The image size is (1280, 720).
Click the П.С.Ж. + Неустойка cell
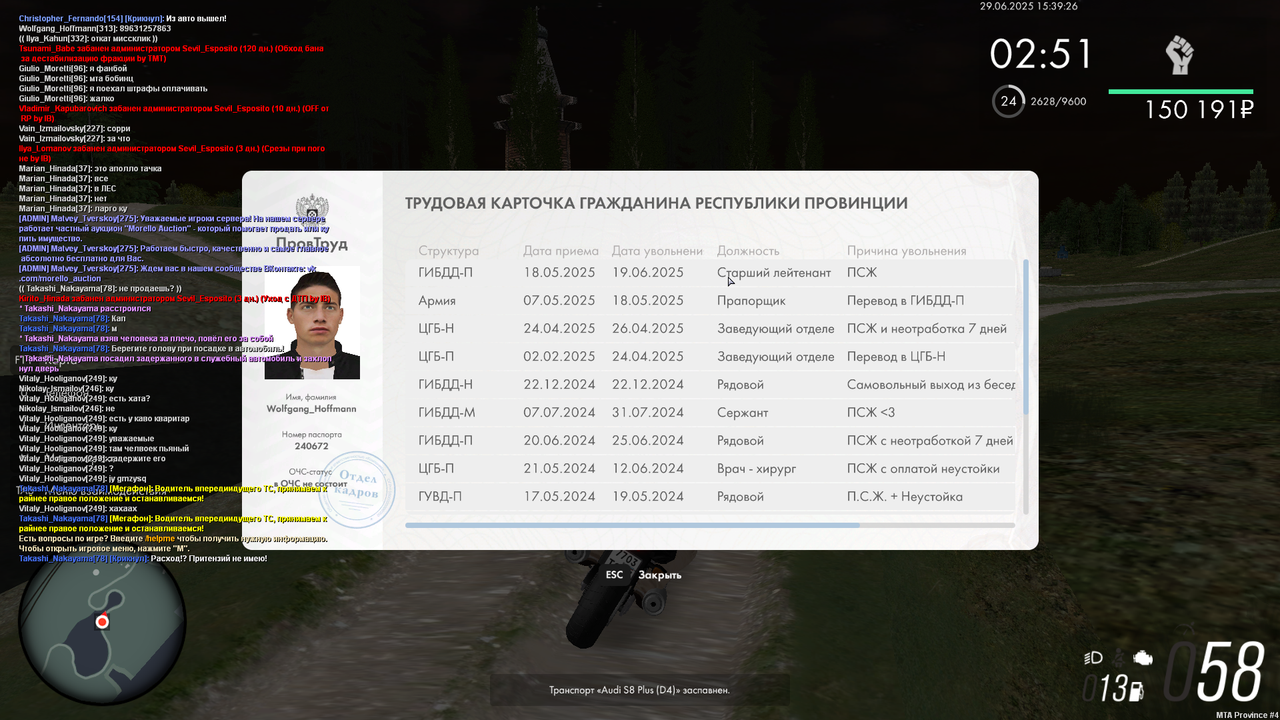coord(905,496)
